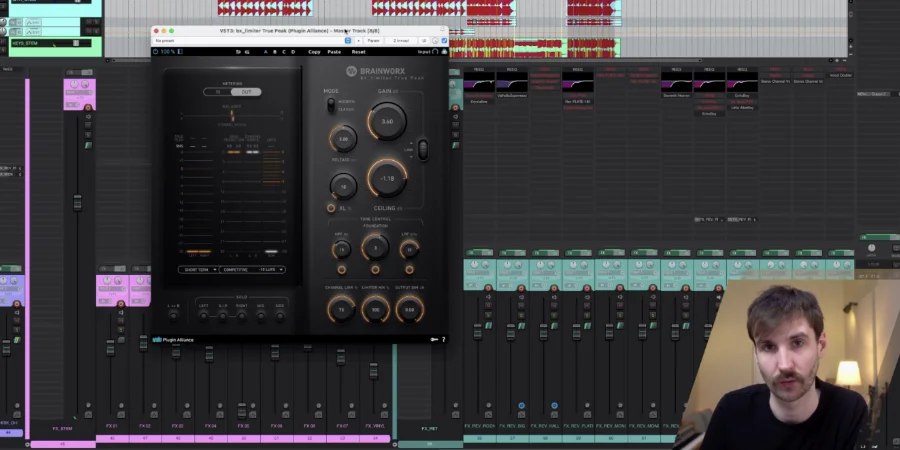Uncheck the plugin enabled checkbox in title strip
The width and height of the screenshot is (900, 450).
click(x=444, y=41)
